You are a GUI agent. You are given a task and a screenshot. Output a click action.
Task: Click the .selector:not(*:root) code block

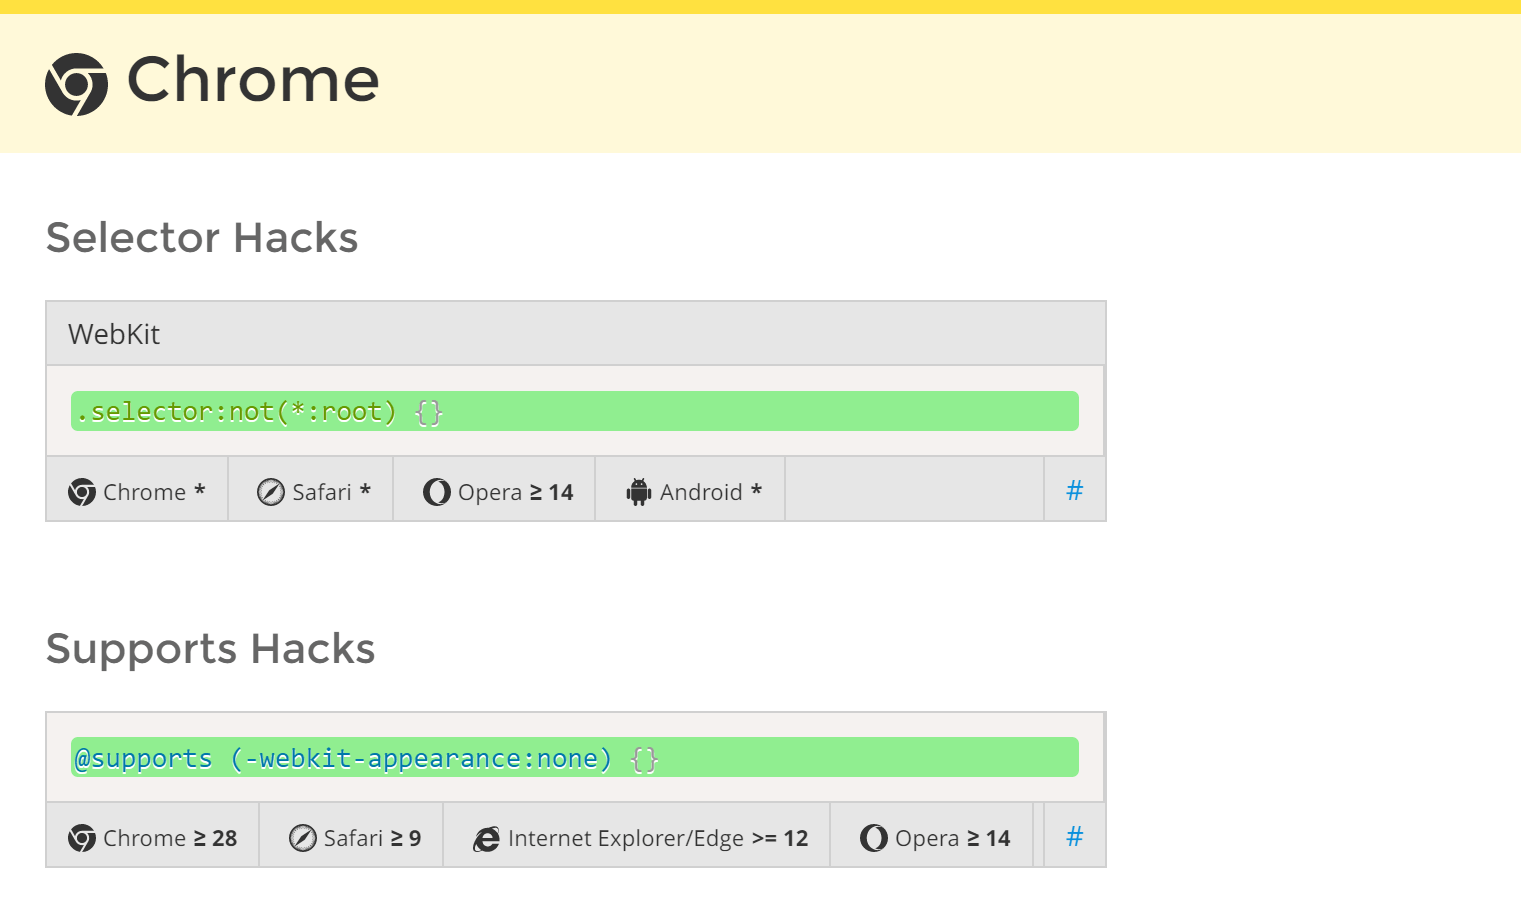tap(574, 411)
